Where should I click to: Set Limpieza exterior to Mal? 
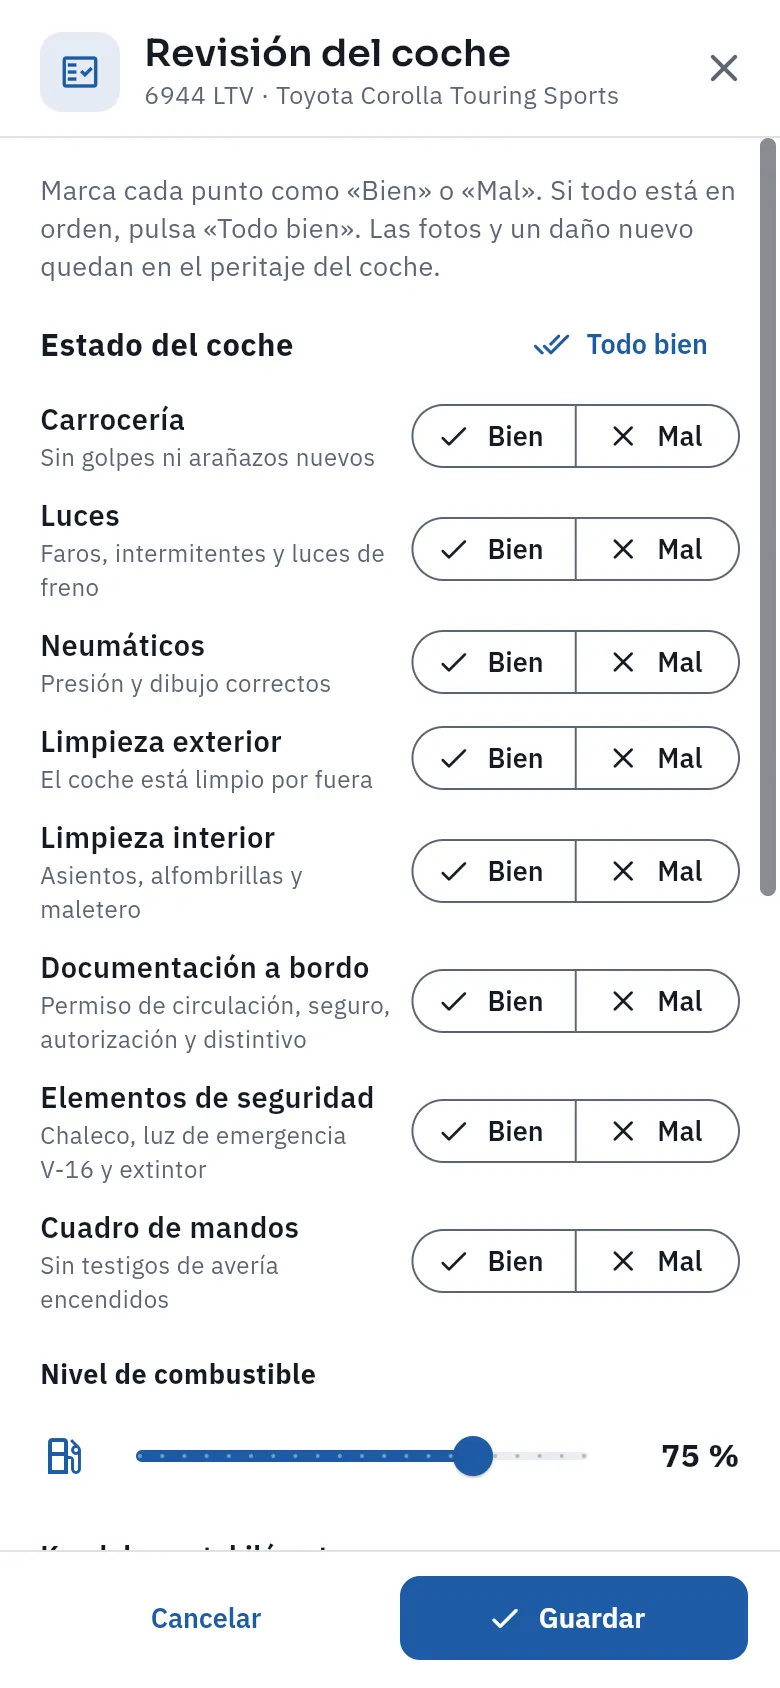tap(657, 758)
